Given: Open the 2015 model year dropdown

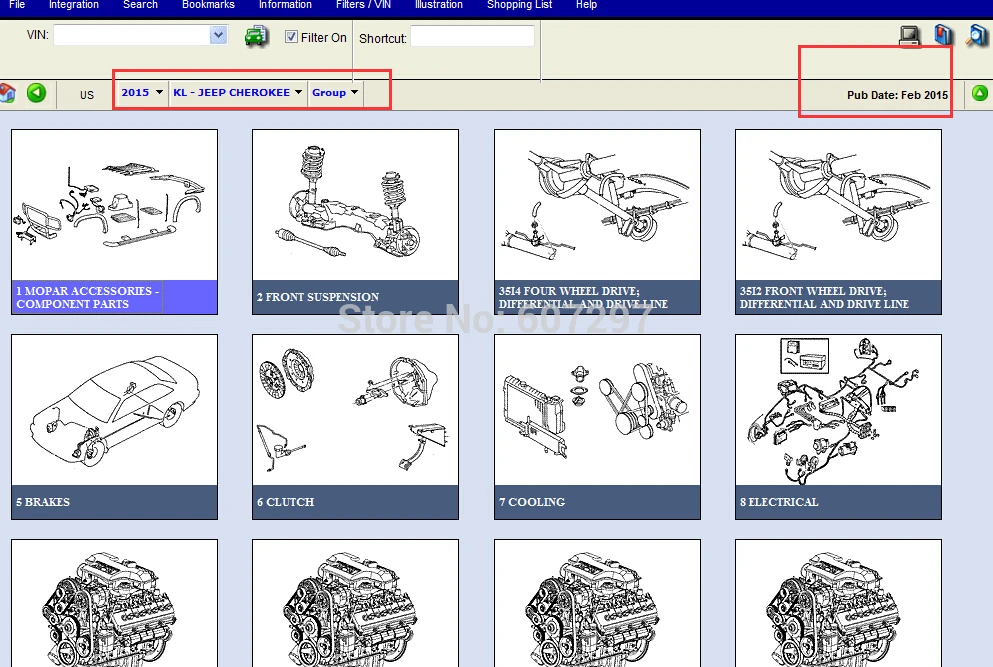Looking at the screenshot, I should pos(142,92).
